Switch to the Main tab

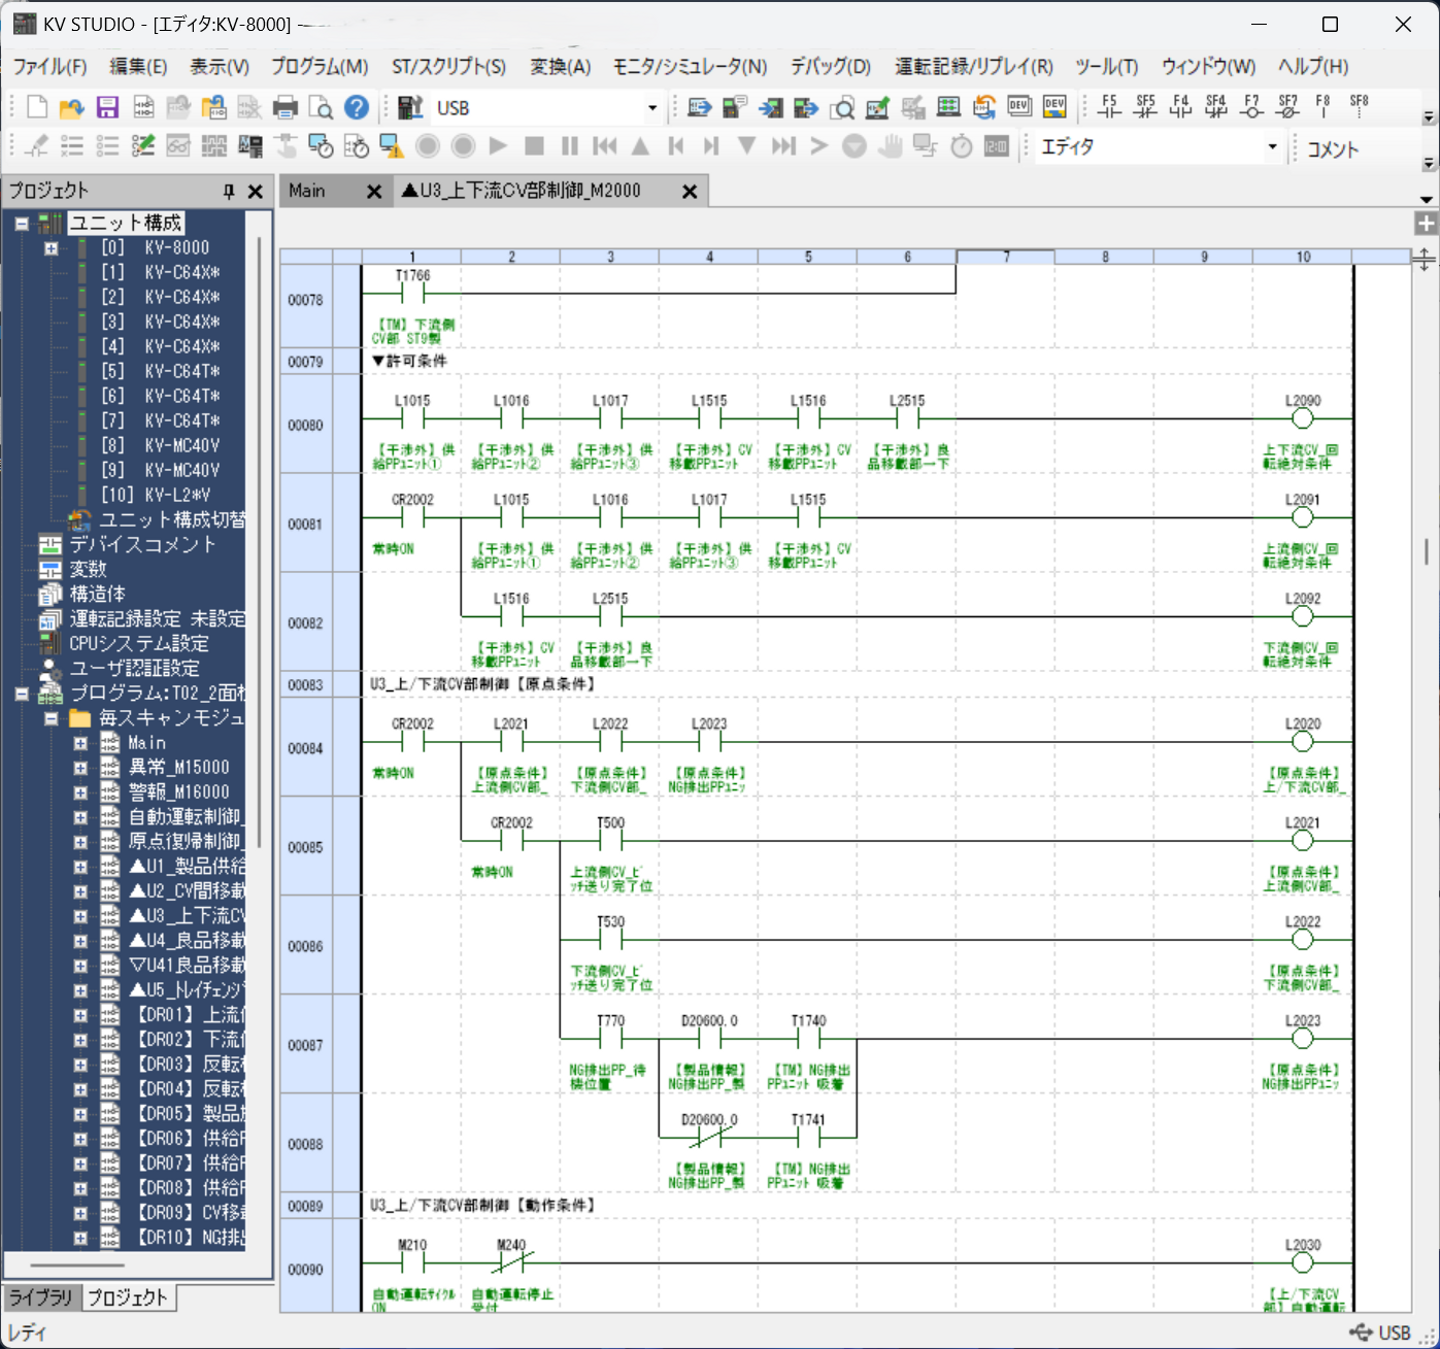[x=308, y=191]
